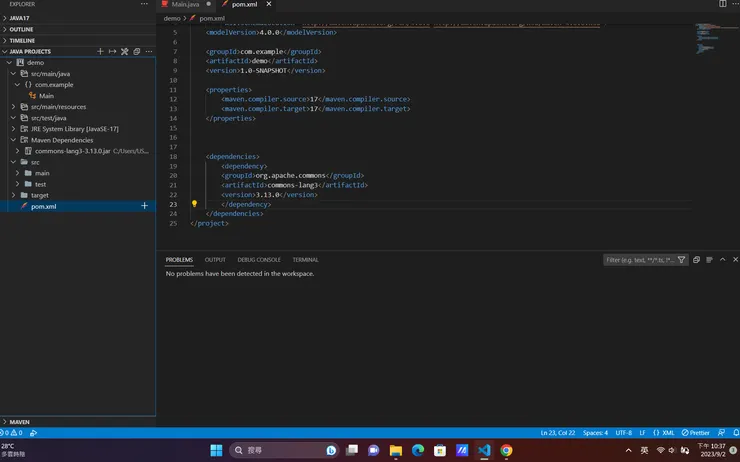Expand src/main/resources node

click(13, 107)
